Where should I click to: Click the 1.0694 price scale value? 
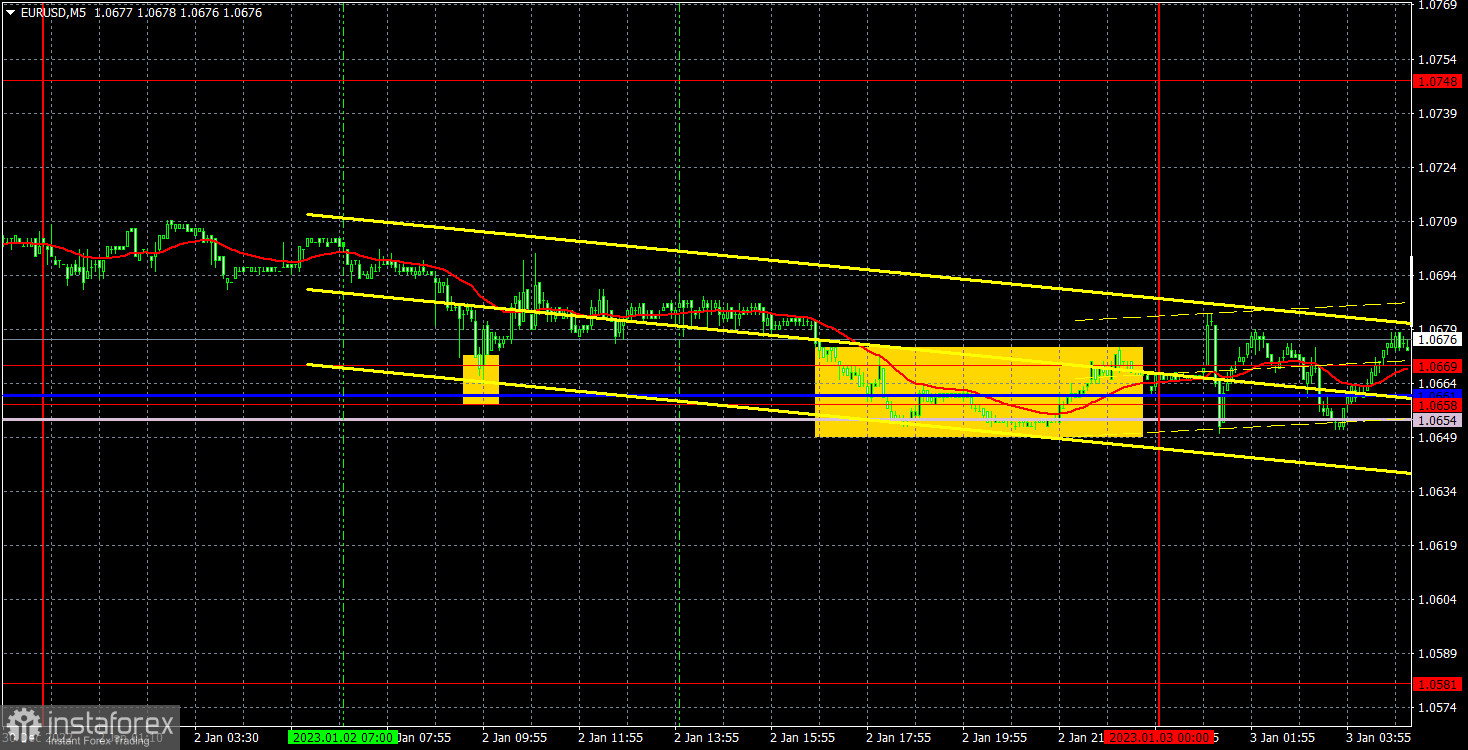click(1438, 275)
